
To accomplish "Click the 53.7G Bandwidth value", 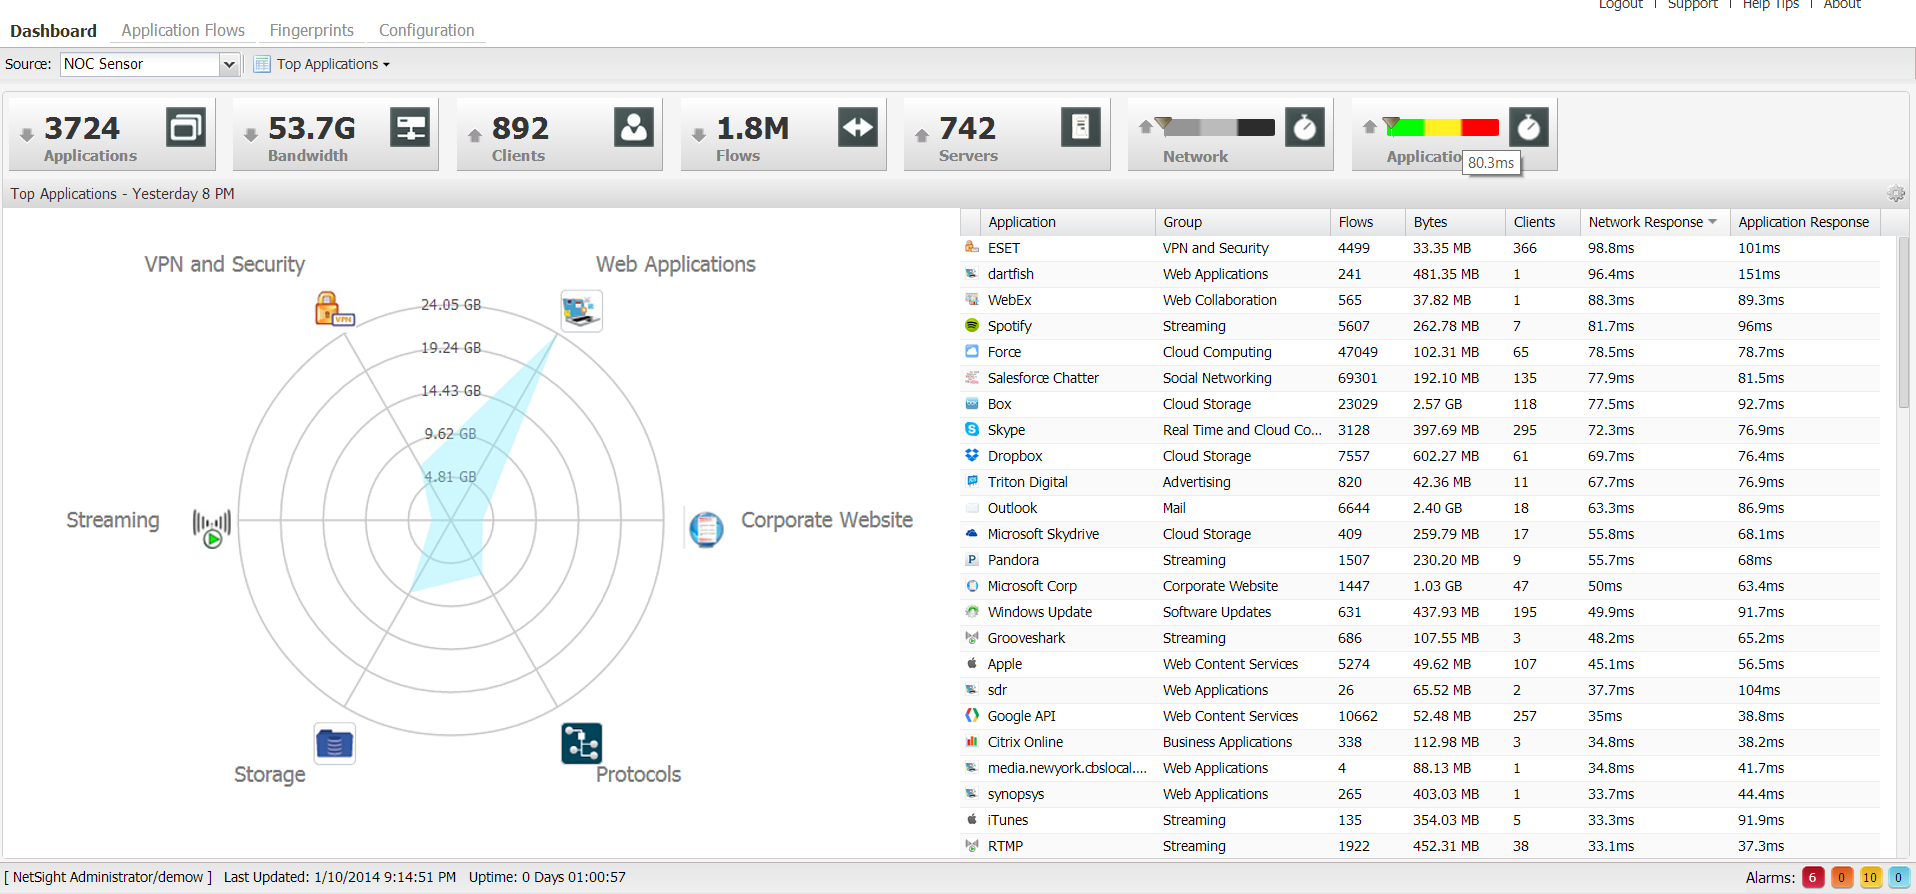I will (312, 128).
